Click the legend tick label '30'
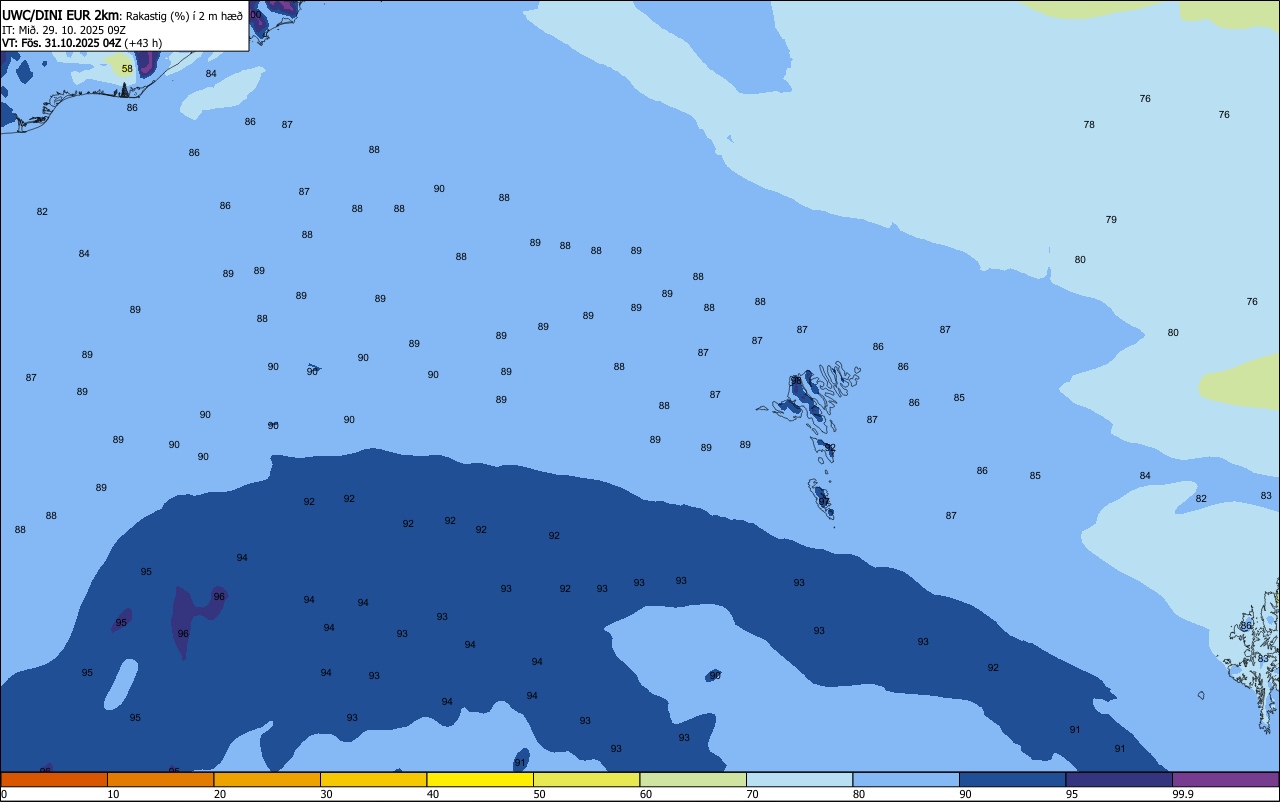The image size is (1280, 802). pos(326,794)
